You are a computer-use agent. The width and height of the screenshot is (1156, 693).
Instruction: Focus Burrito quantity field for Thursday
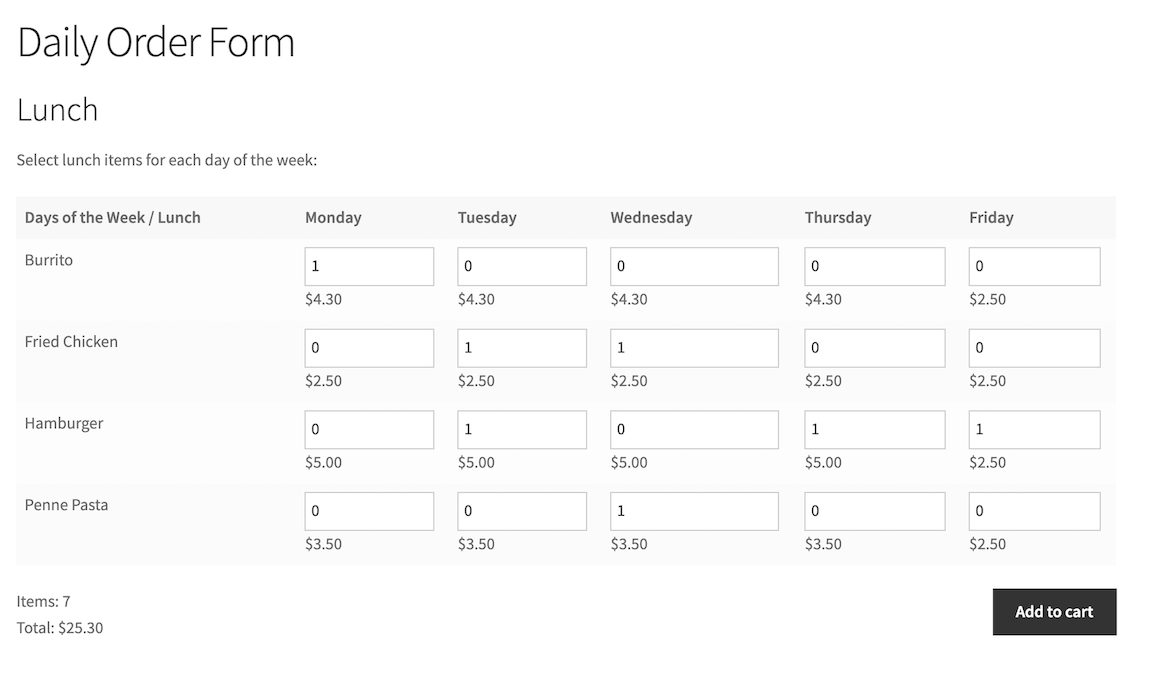(x=874, y=267)
